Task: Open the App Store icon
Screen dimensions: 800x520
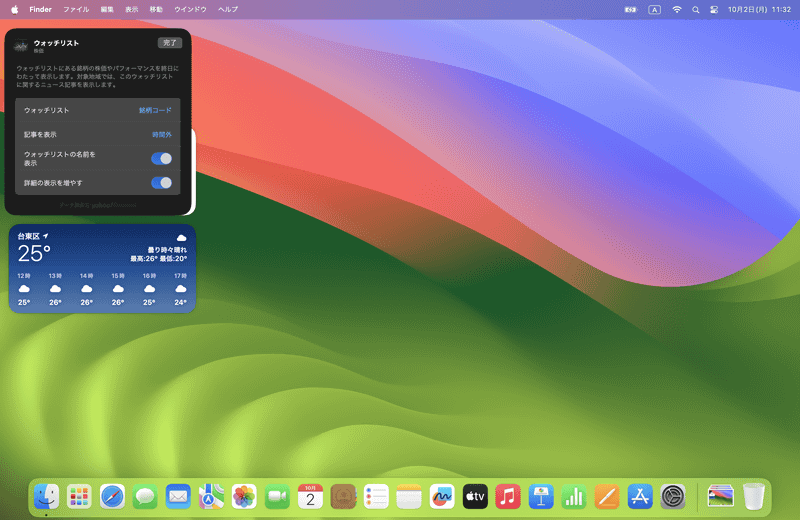Action: [x=640, y=496]
